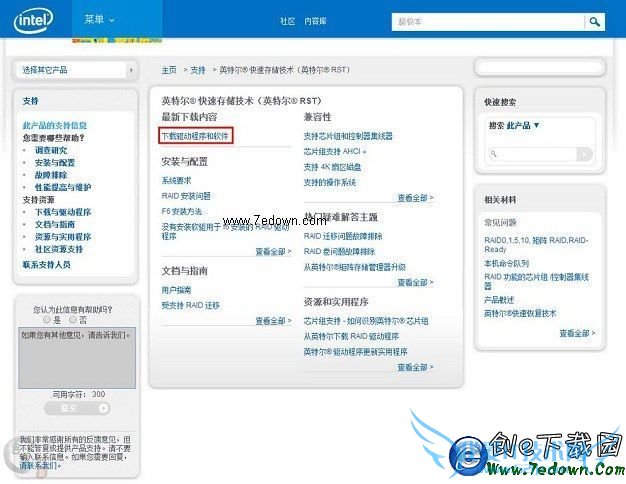Go to 主页 breadcrumb
626x484 pixels.
[169, 70]
